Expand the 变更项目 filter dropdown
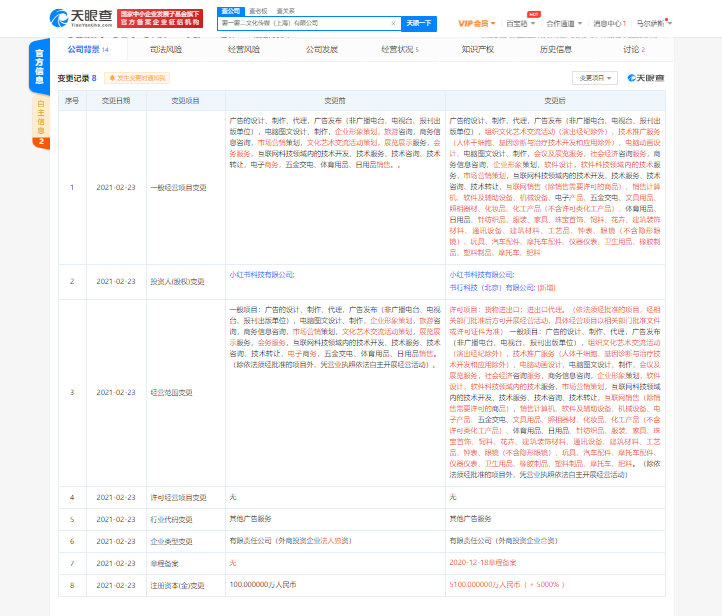The height and width of the screenshot is (616, 722). (x=594, y=77)
